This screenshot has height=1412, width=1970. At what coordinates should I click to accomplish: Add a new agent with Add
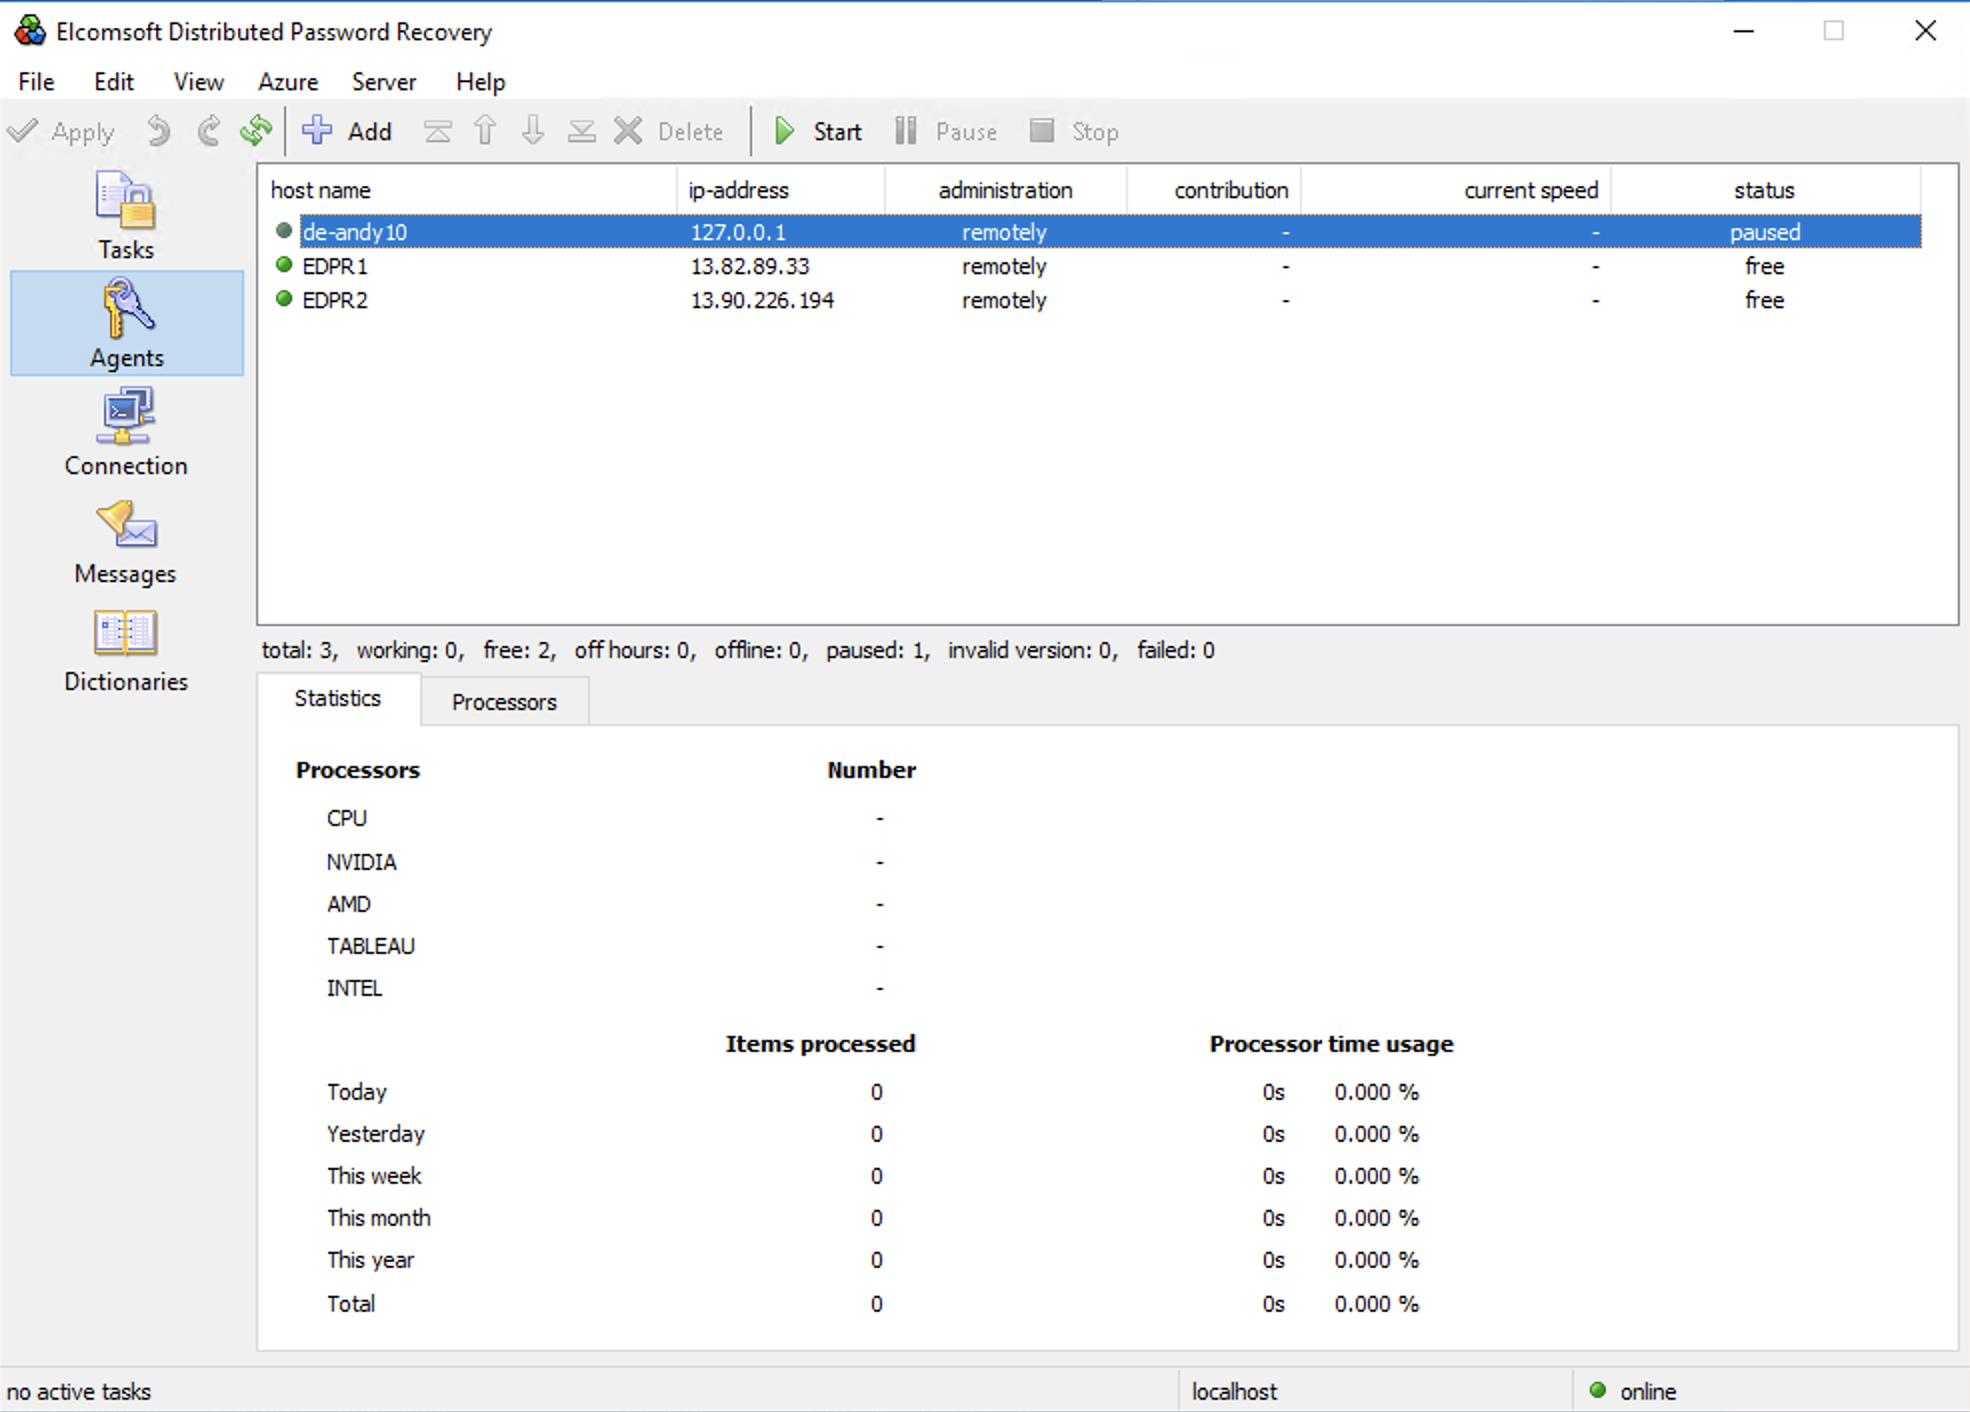[347, 131]
